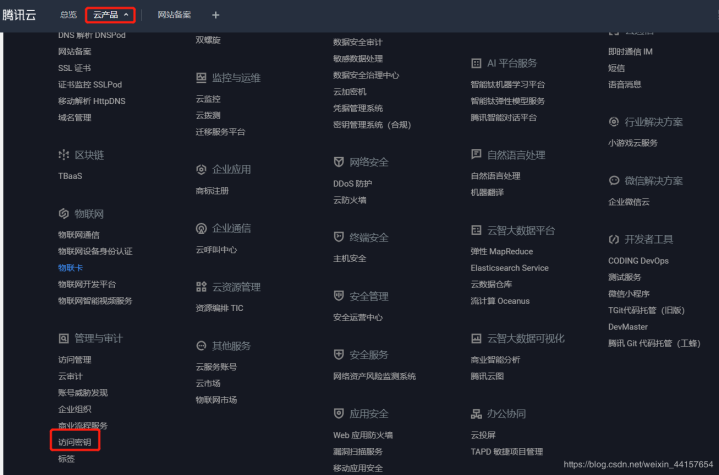Click the 办公协同 category icon
The width and height of the screenshot is (719, 475).
tap(476, 414)
